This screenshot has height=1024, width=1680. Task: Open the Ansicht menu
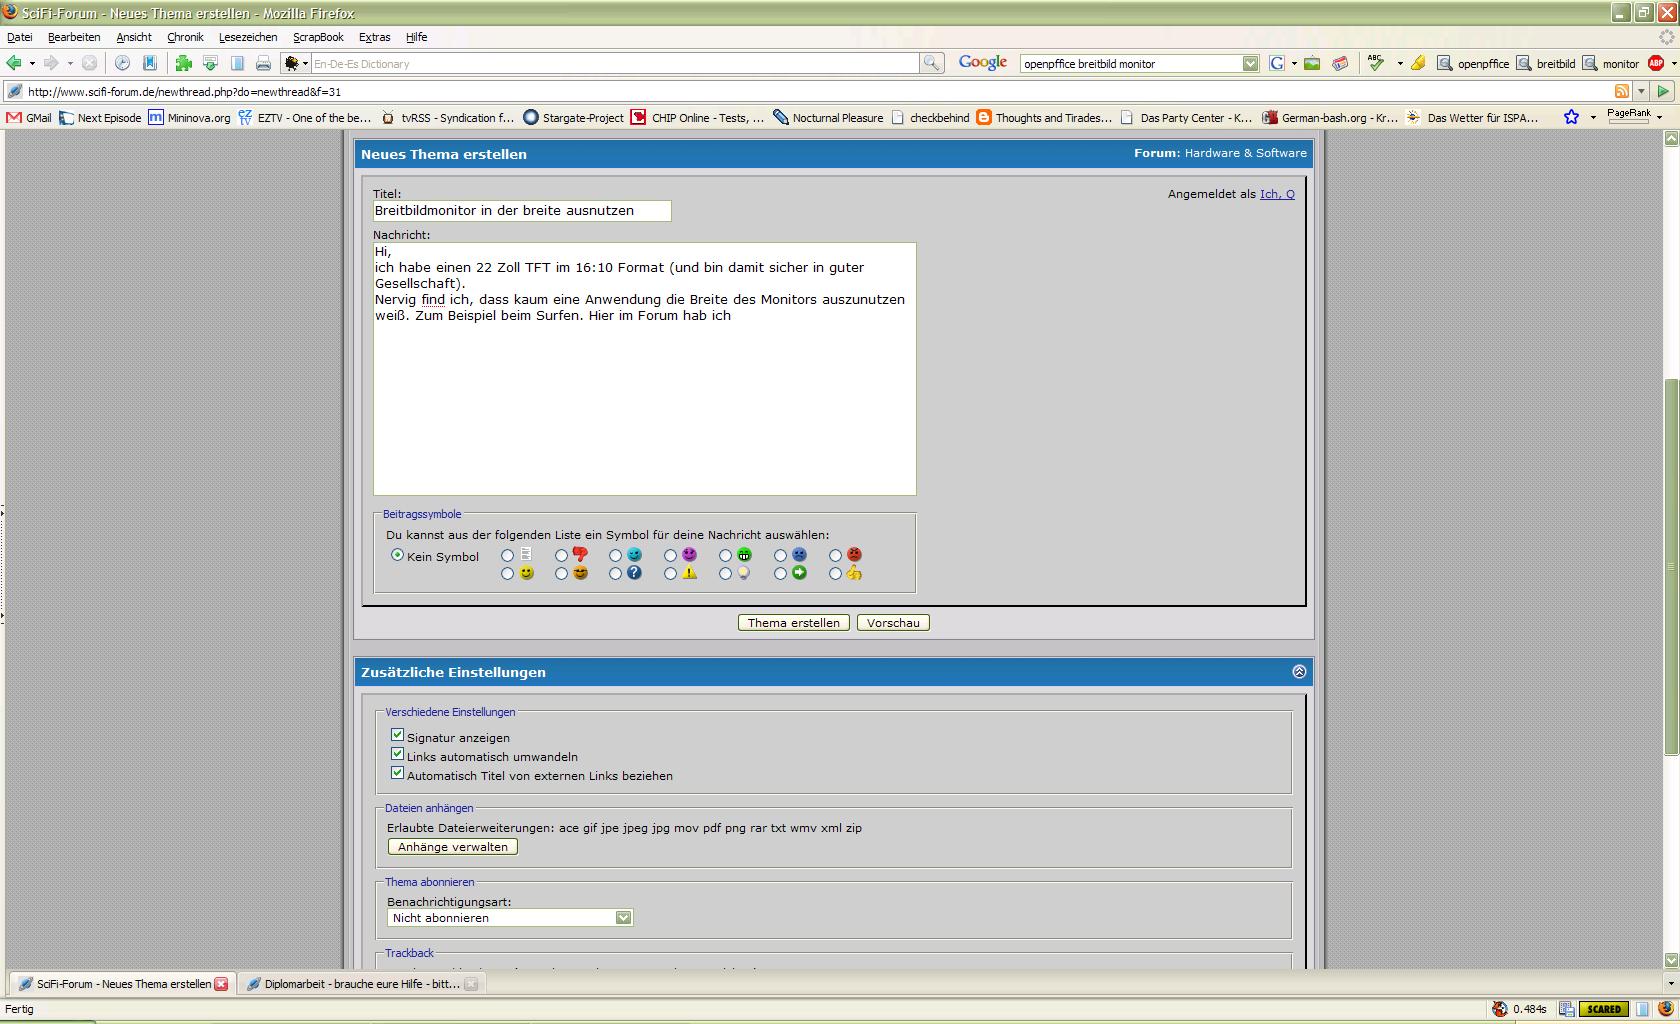[x=134, y=37]
